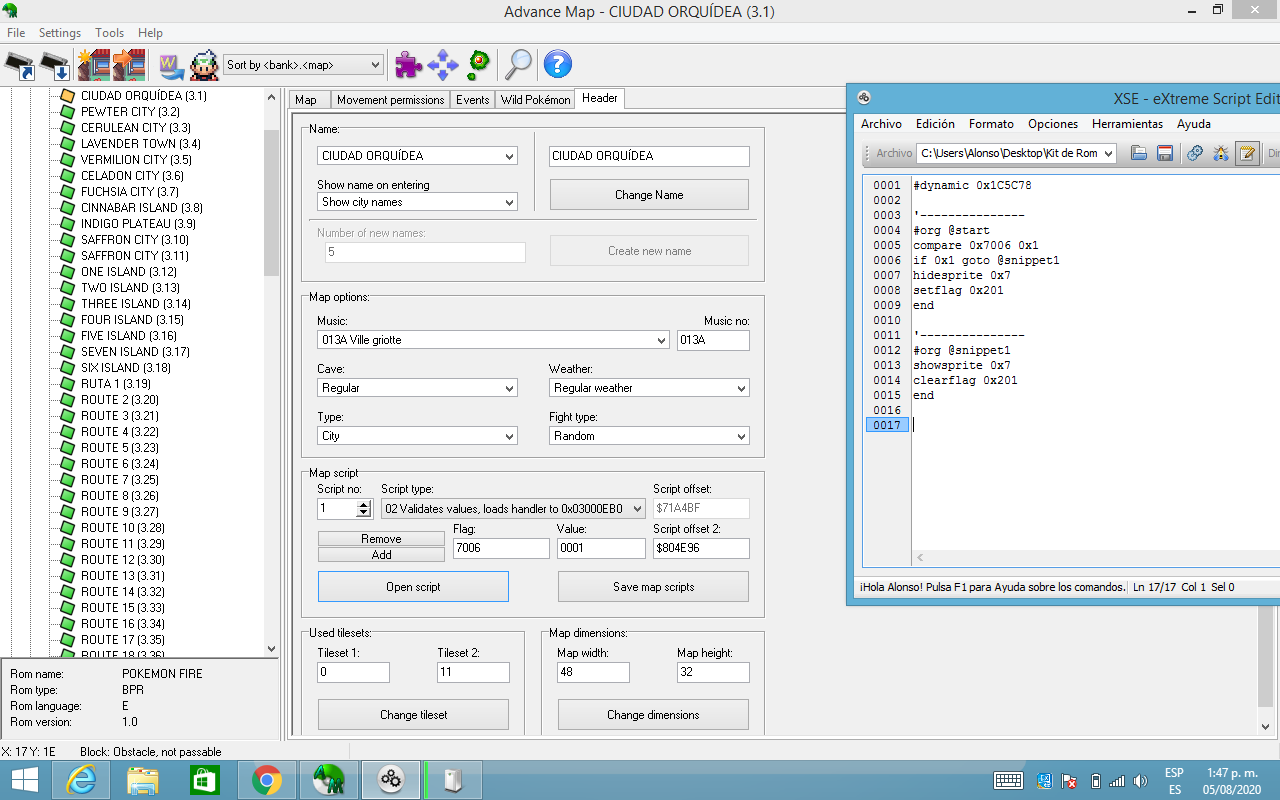This screenshot has height=800, width=1280.
Task: Expand the Weather dropdown
Action: pyautogui.click(x=649, y=388)
